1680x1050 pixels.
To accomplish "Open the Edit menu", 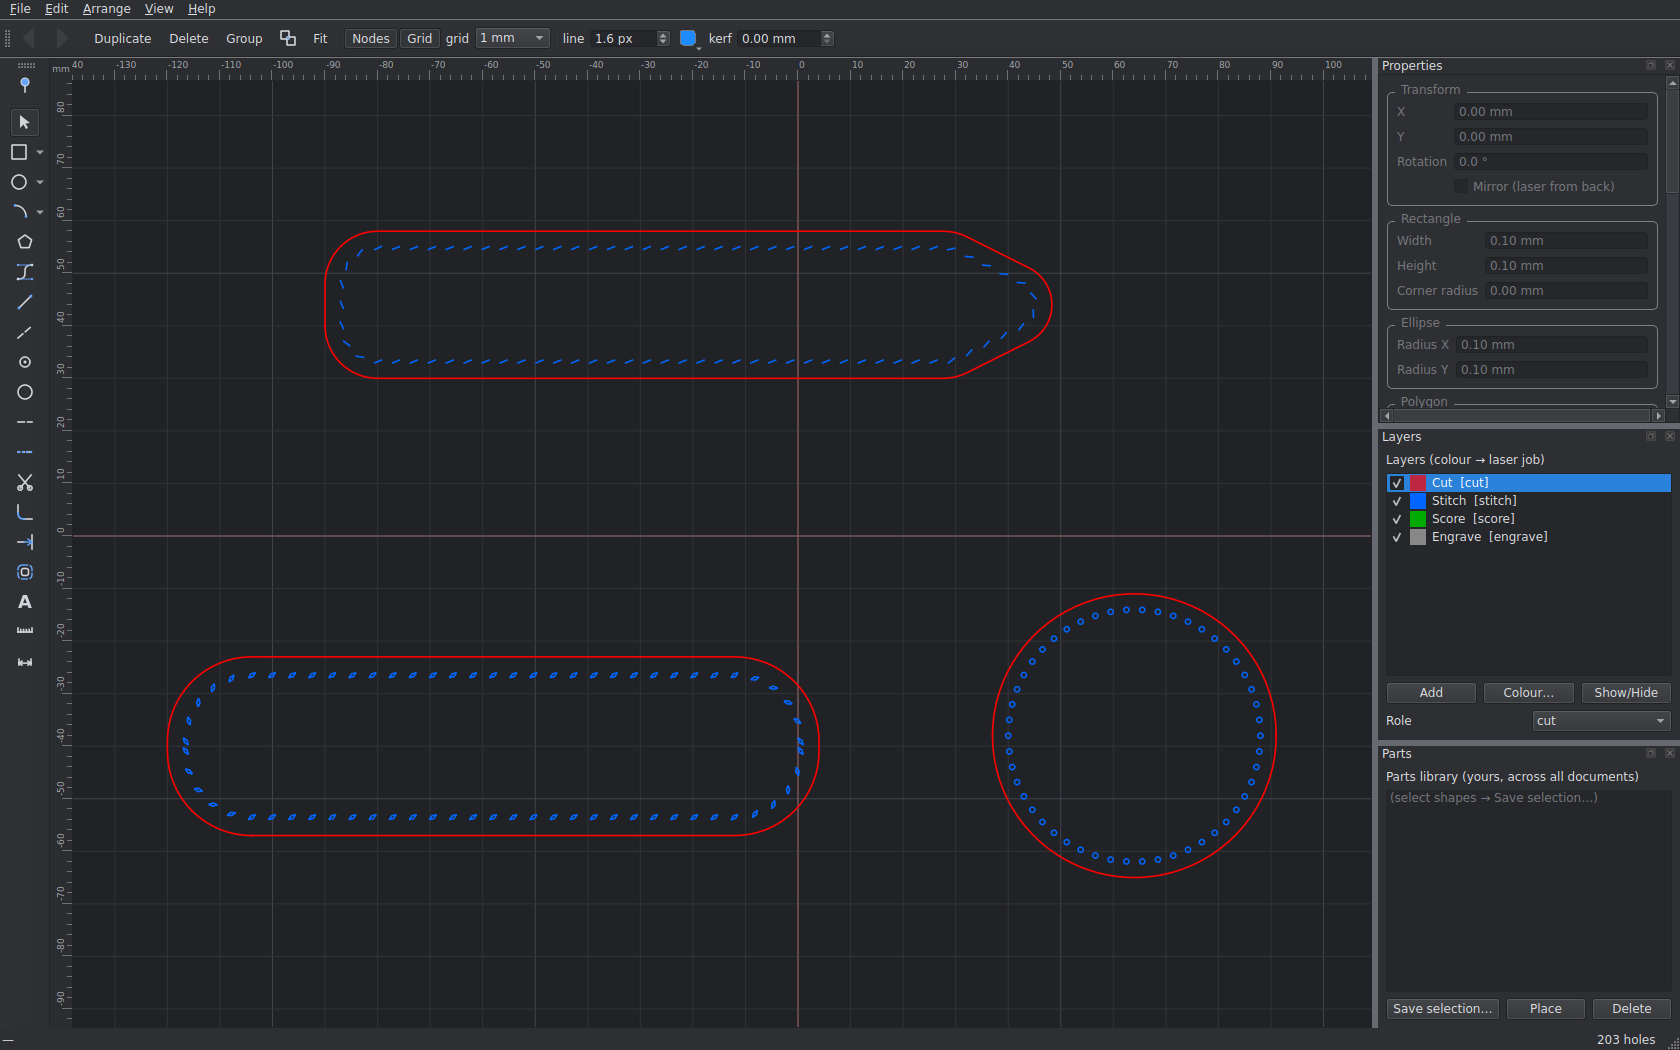I will click(x=57, y=9).
